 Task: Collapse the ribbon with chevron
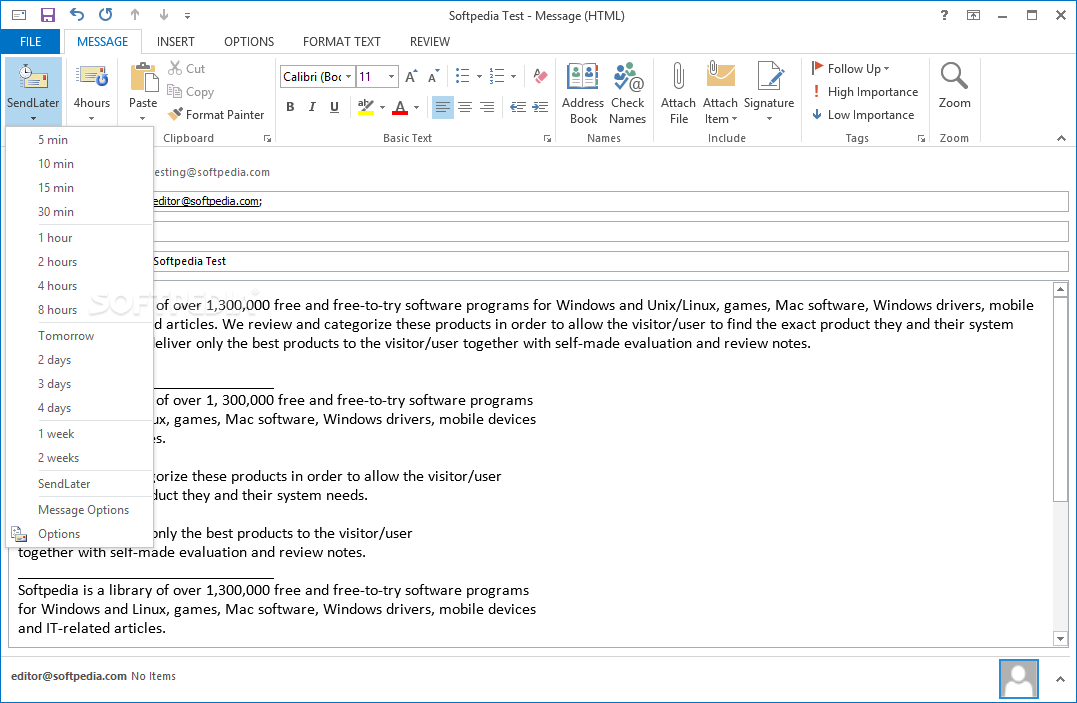pyautogui.click(x=1061, y=138)
